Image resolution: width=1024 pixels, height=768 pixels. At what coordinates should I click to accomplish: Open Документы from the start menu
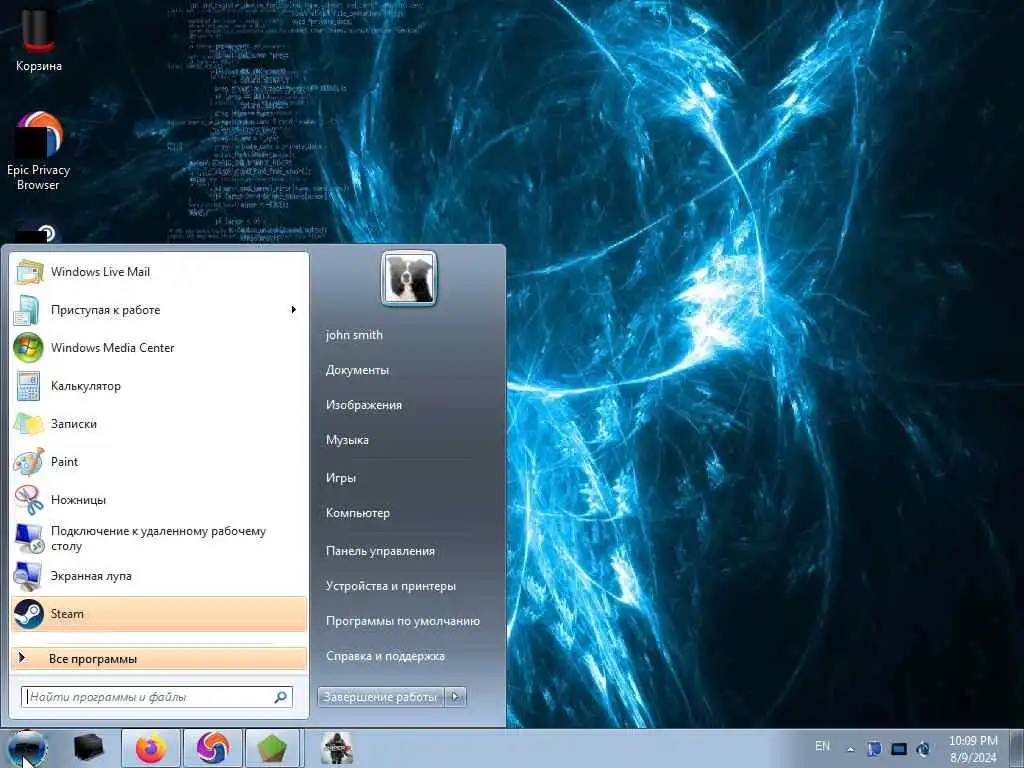(x=357, y=370)
